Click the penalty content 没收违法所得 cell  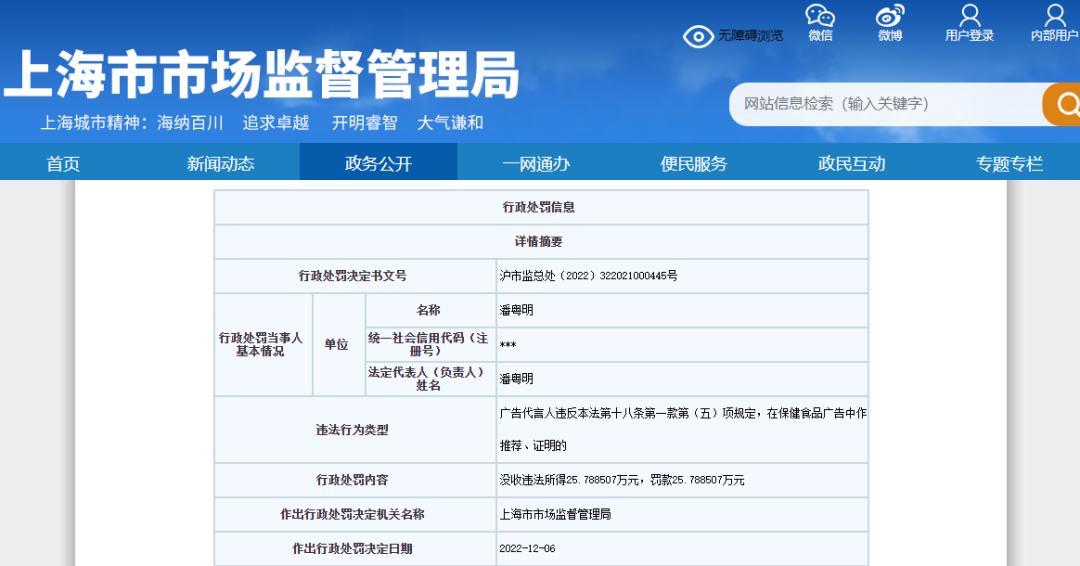click(621, 480)
